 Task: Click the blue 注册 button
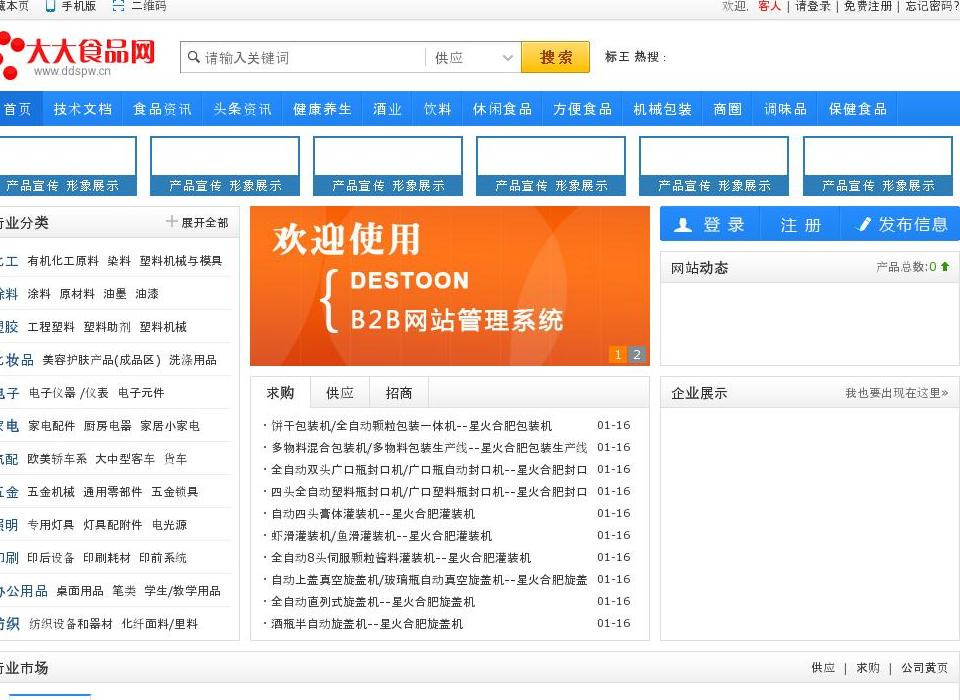coord(800,224)
